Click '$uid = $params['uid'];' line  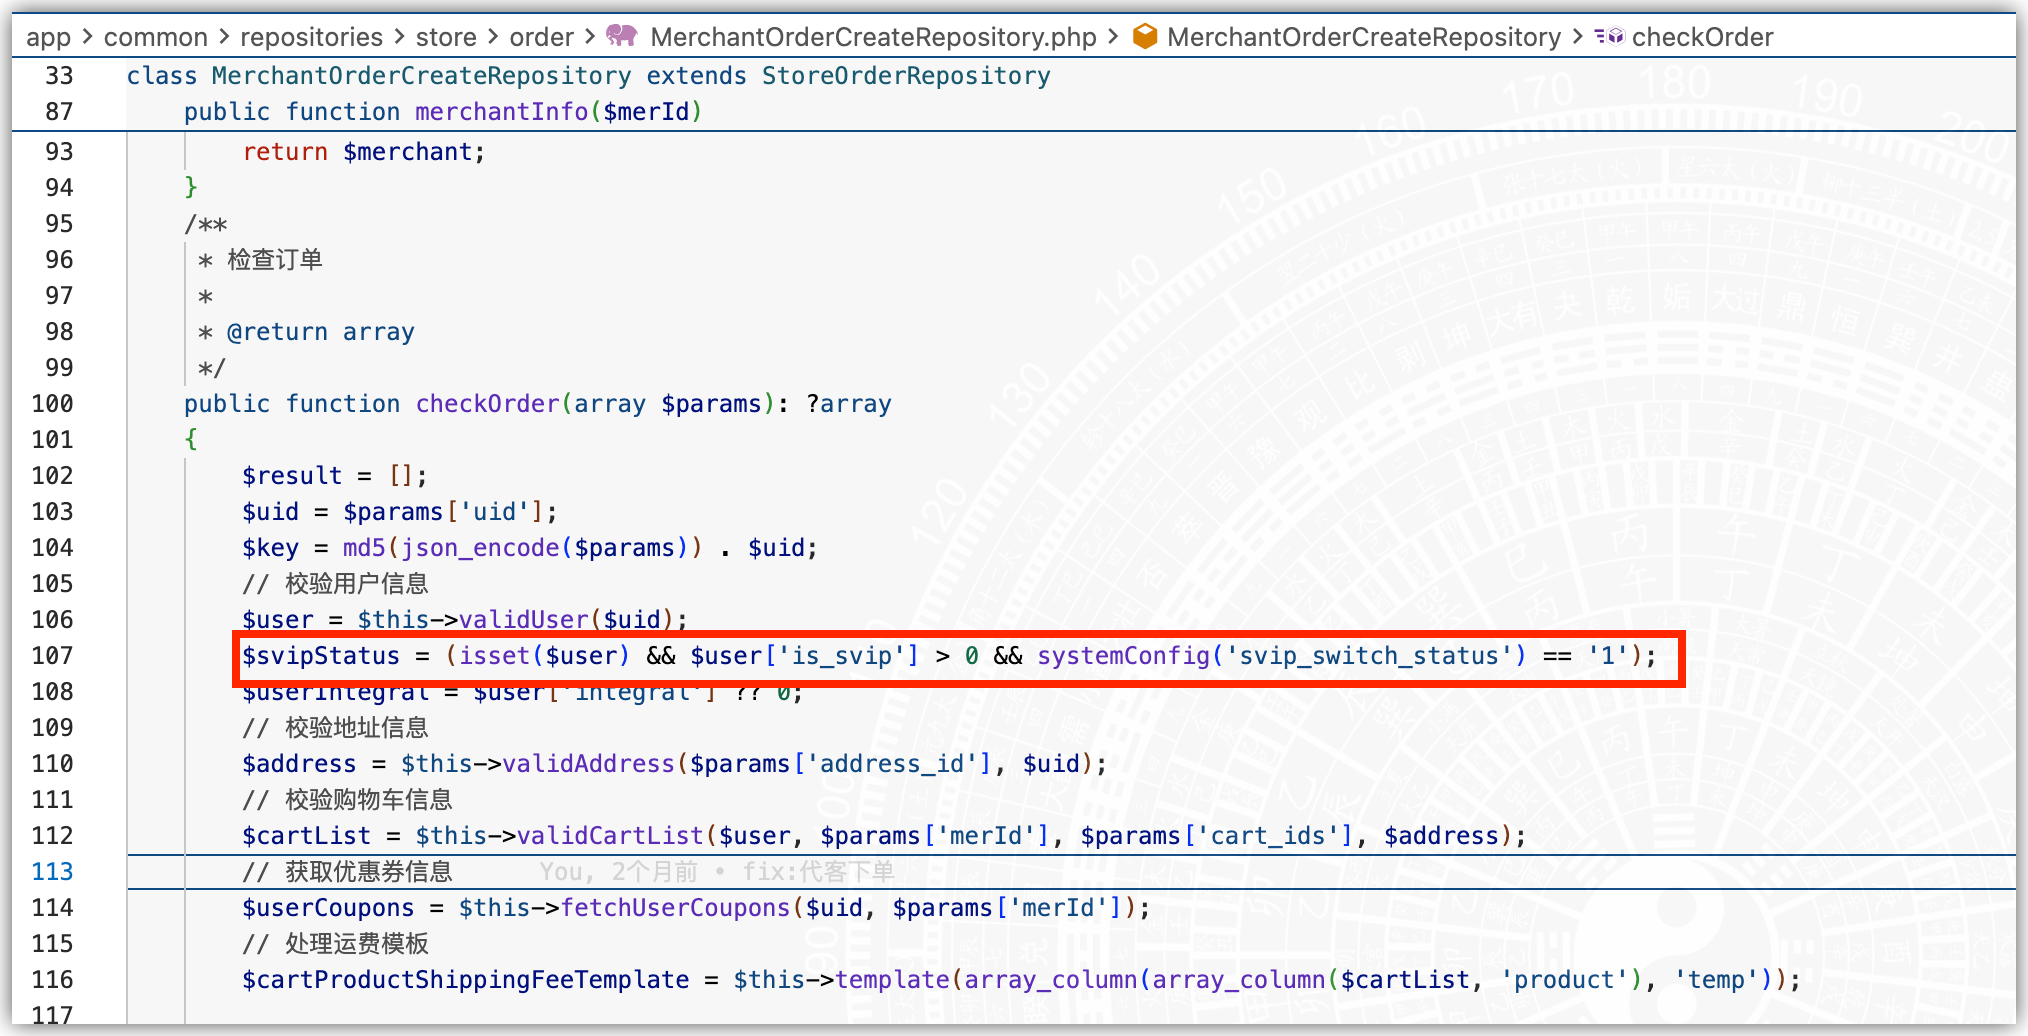(400, 512)
